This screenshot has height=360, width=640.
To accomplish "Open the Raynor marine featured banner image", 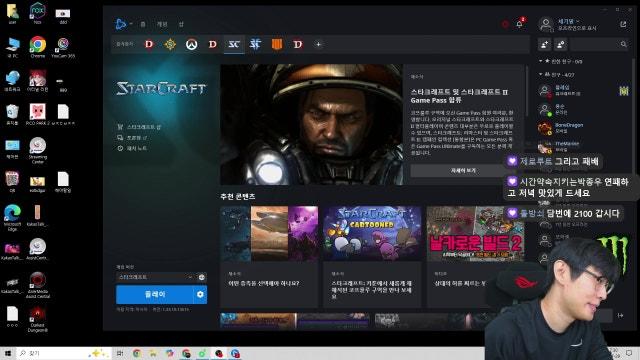I will [x=312, y=124].
